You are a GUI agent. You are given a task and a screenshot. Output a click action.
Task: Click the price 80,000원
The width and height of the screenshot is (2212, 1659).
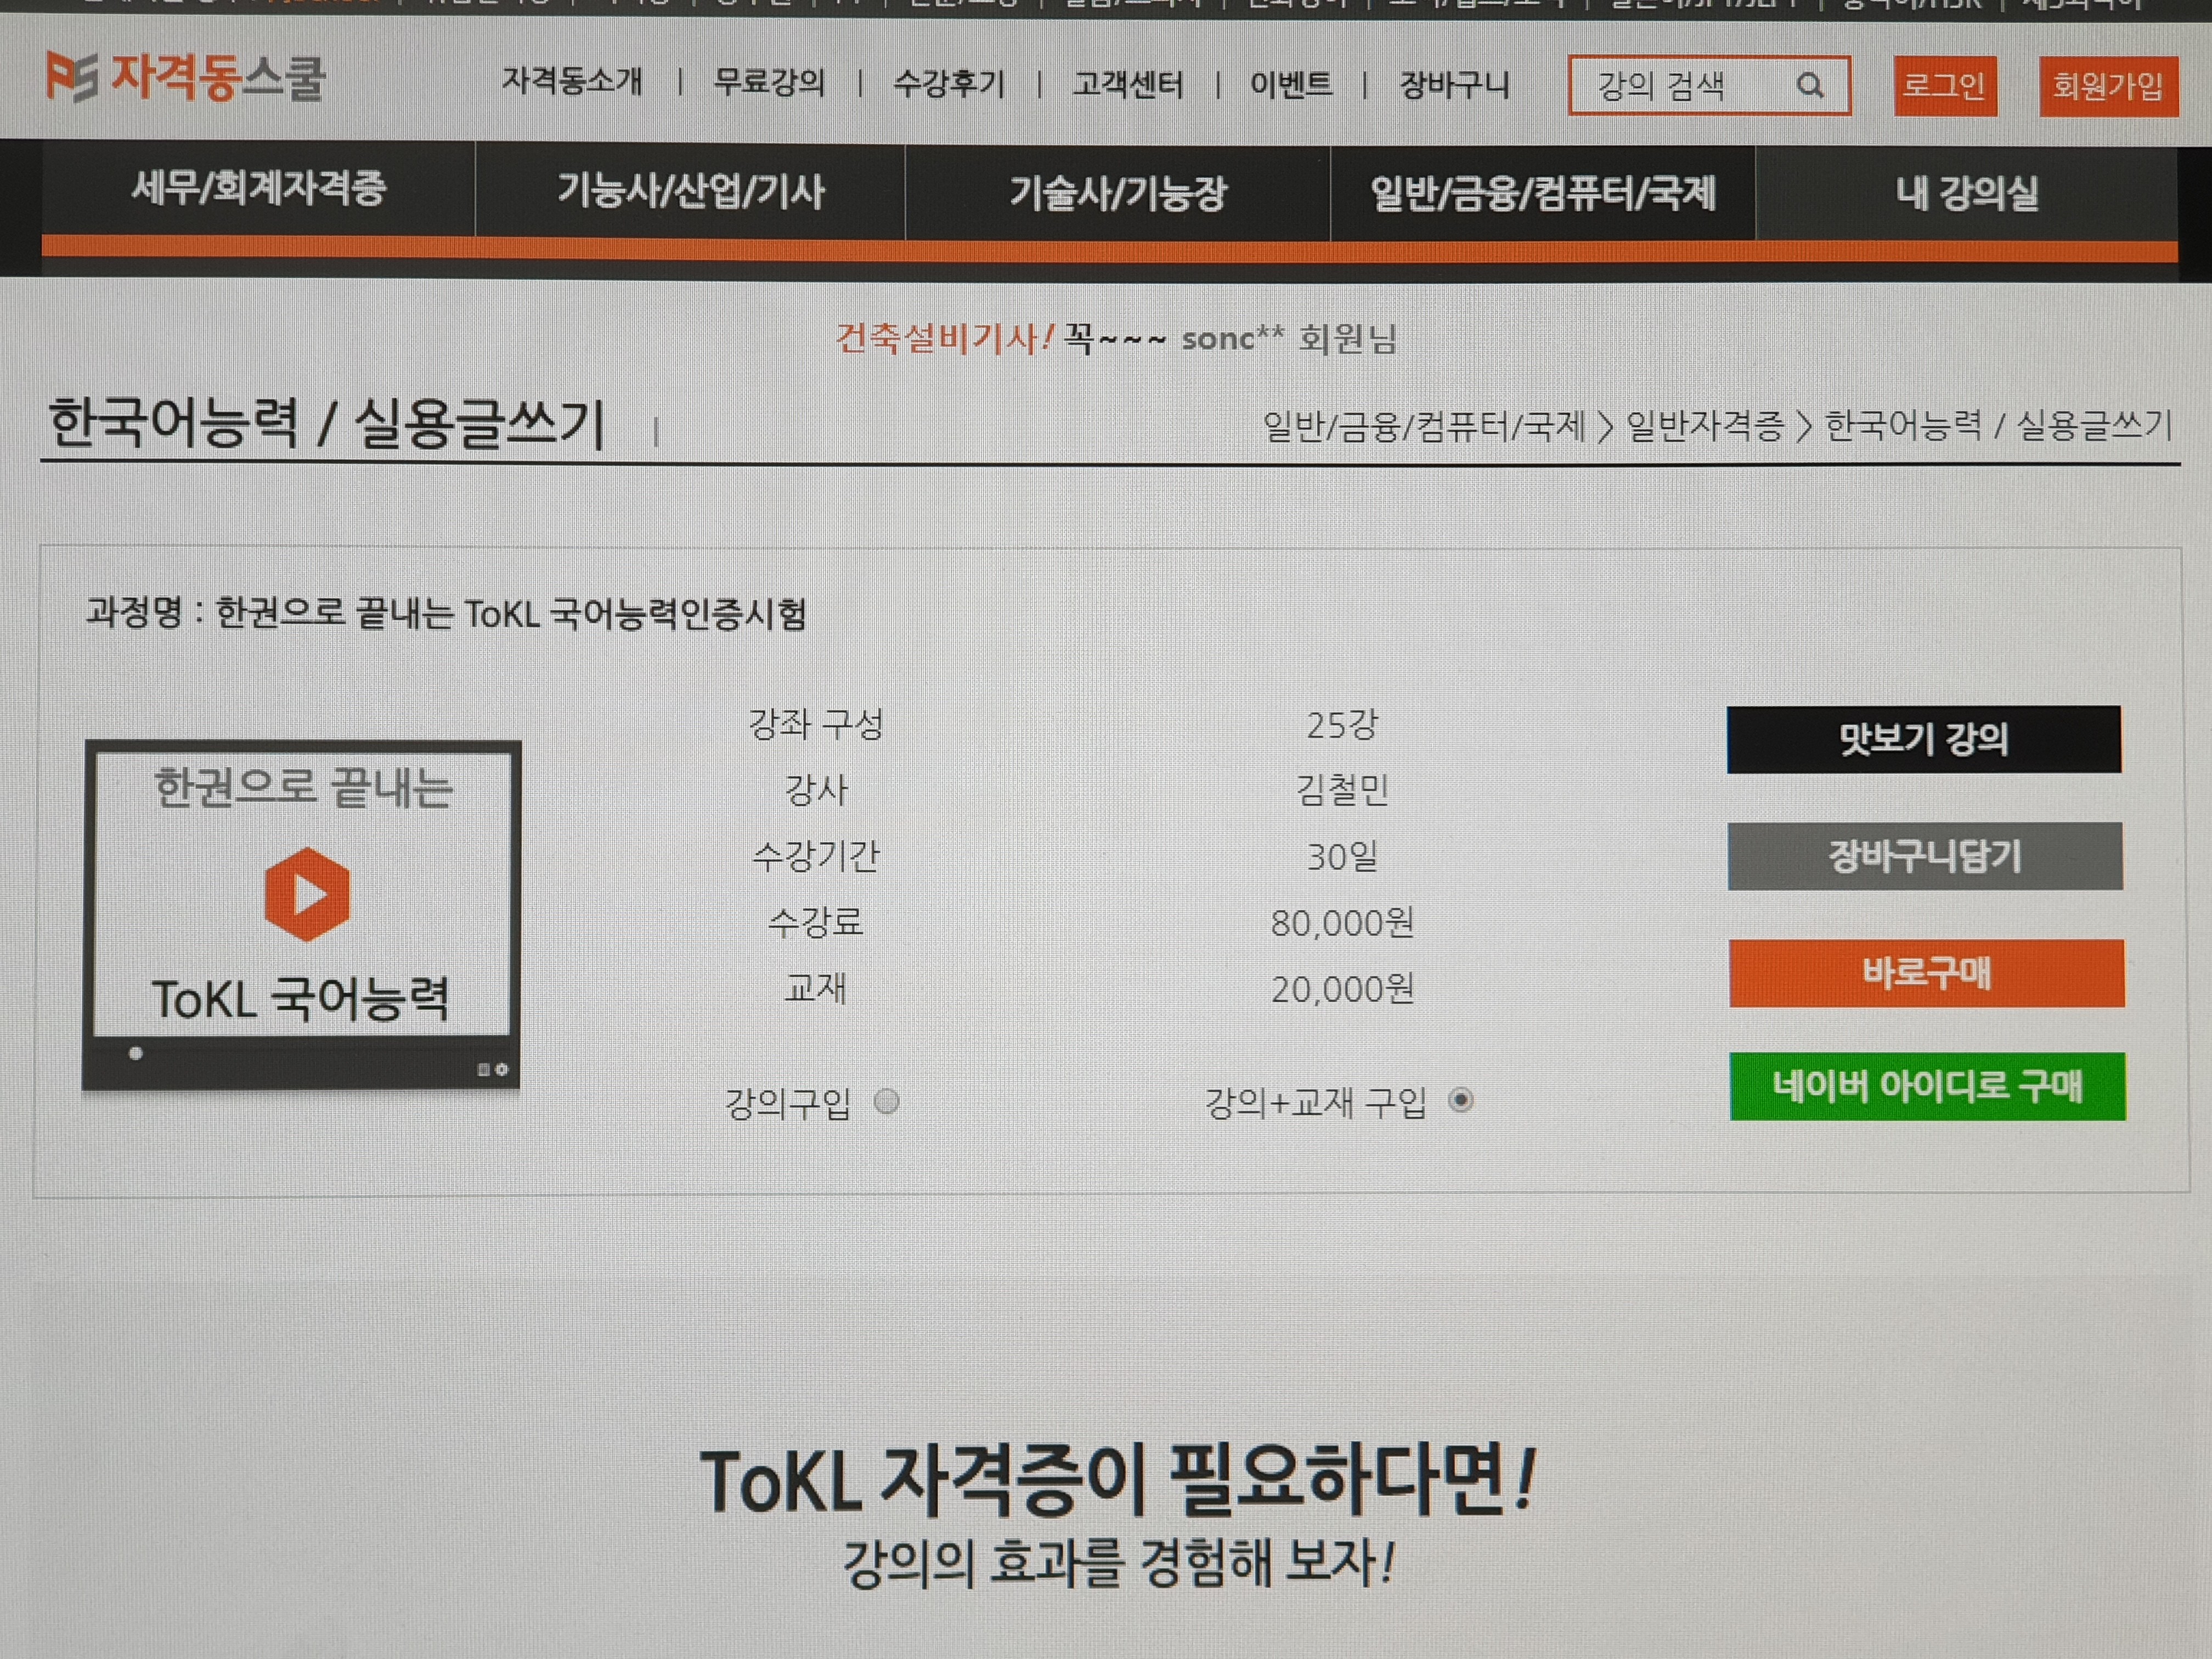tap(1342, 922)
